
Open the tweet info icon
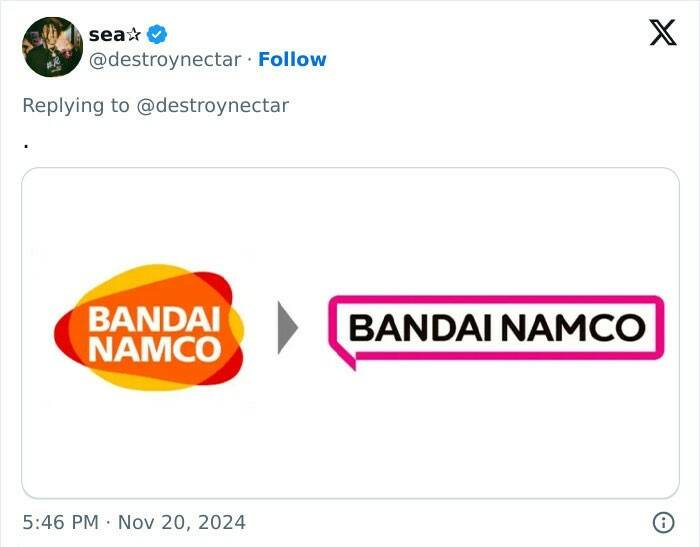[662, 522]
